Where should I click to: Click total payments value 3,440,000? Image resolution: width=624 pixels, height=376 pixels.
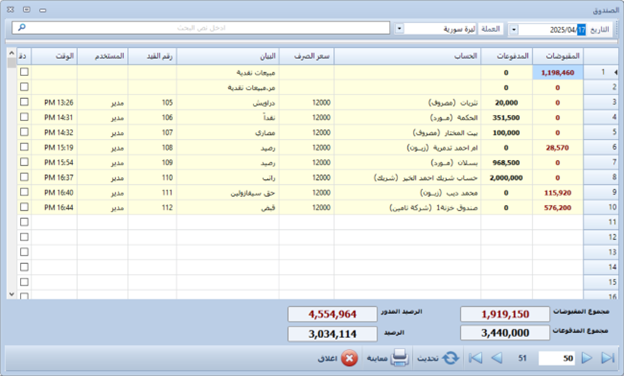pyautogui.click(x=505, y=333)
